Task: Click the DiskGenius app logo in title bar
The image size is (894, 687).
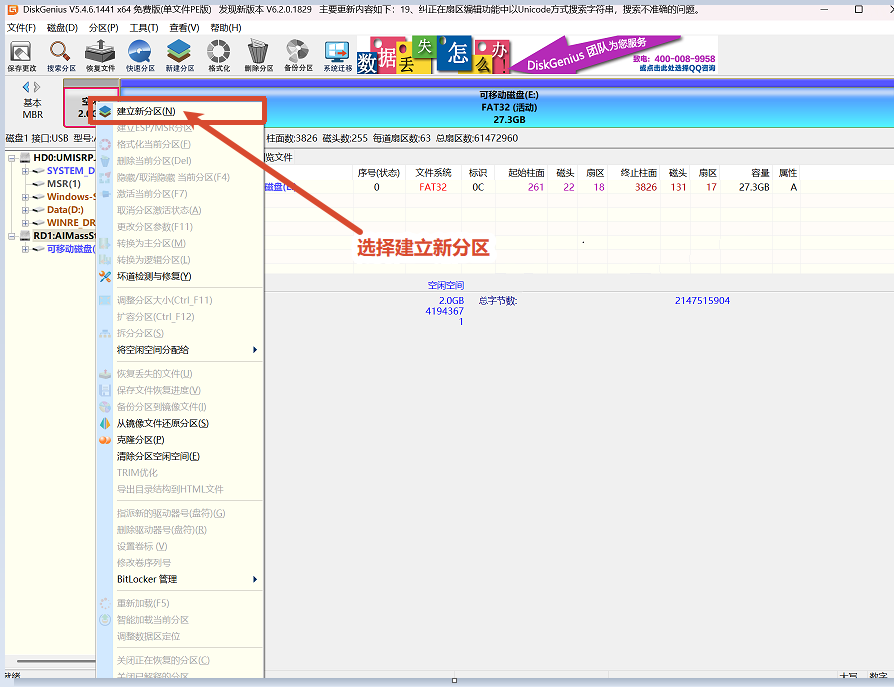Action: (13, 10)
